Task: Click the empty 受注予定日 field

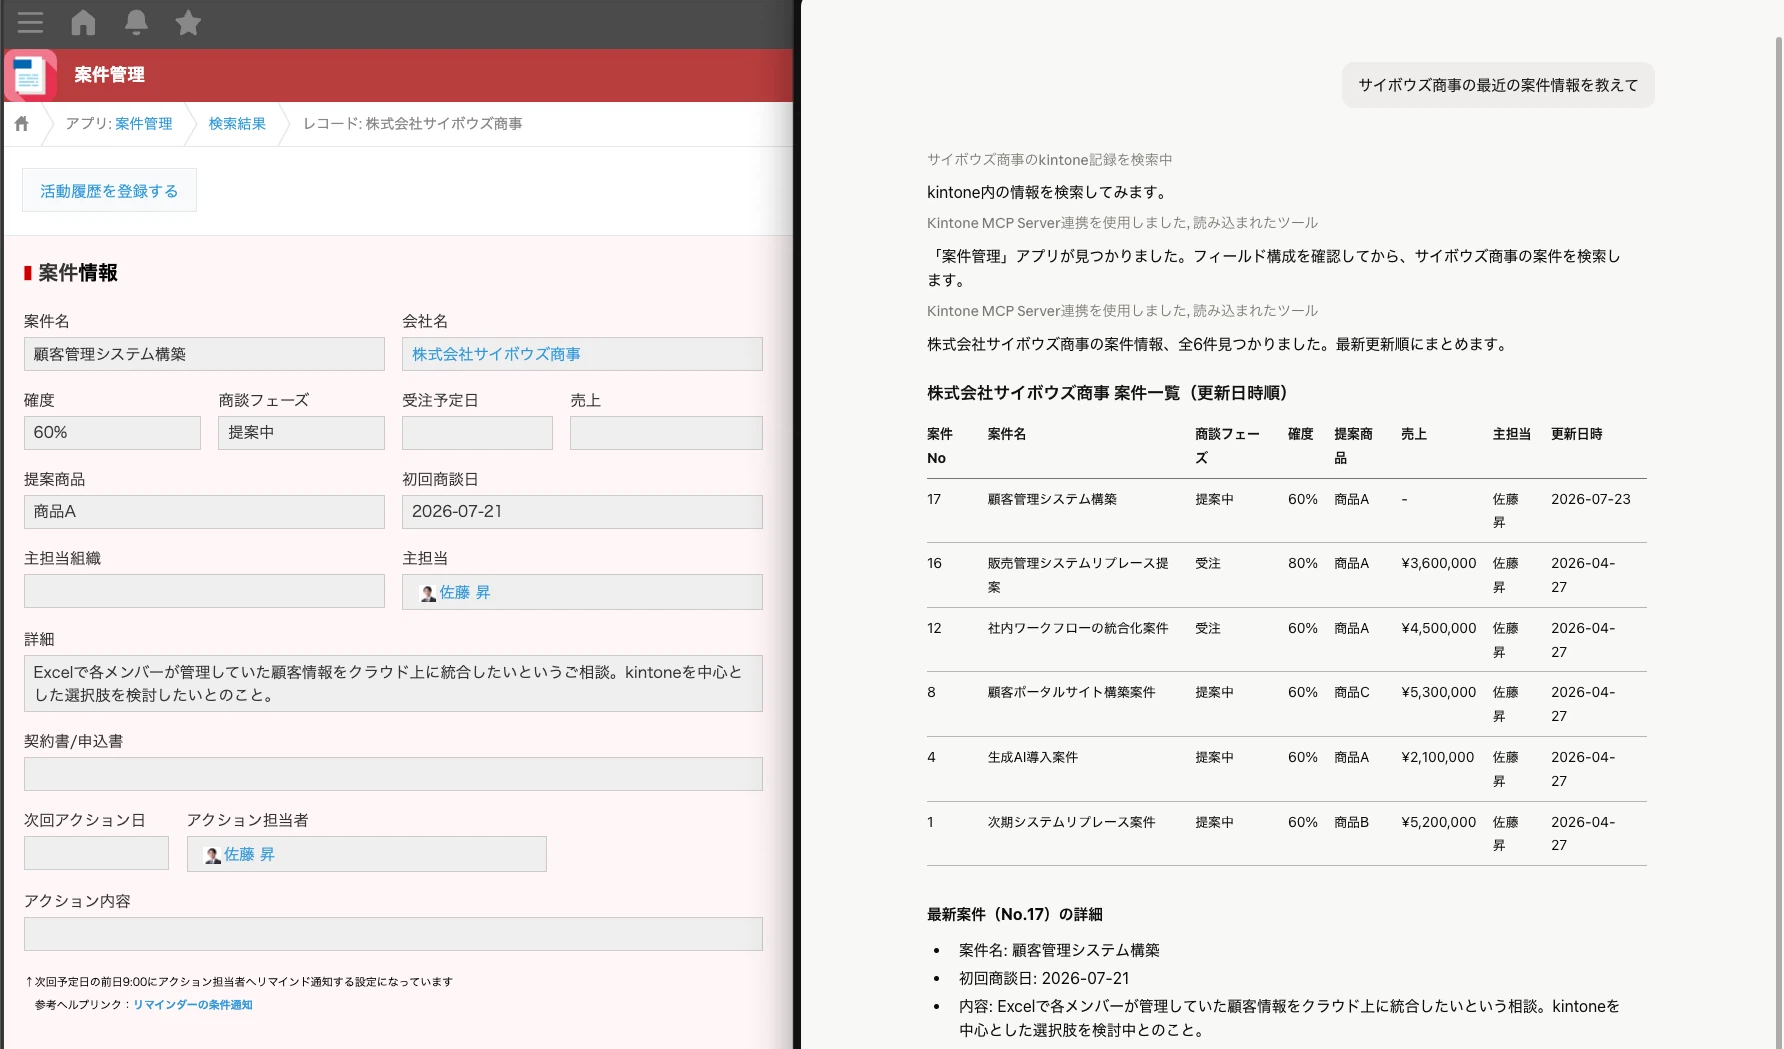Action: coord(477,433)
